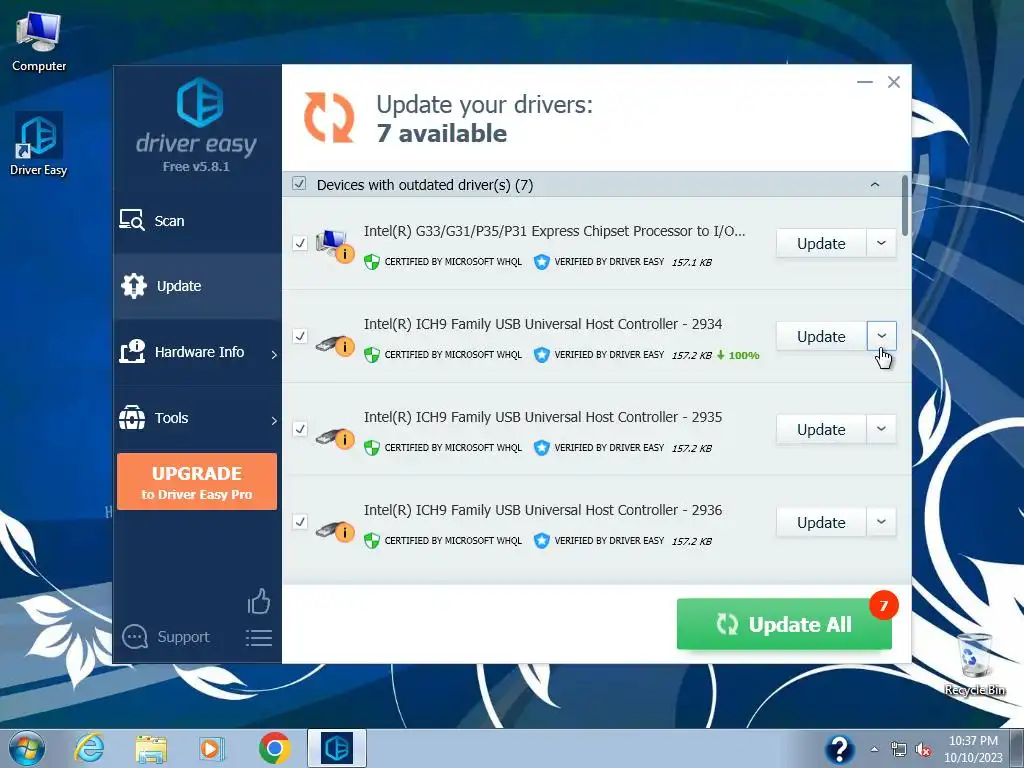Open Update dropdown arrow for Controller 2934
This screenshot has height=768, width=1024.
point(882,336)
